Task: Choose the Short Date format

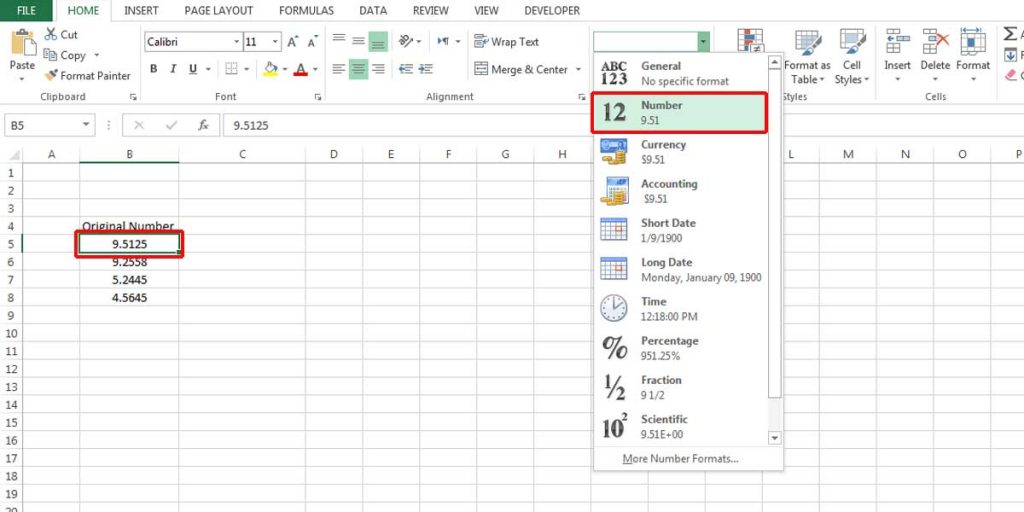Action: [679, 231]
